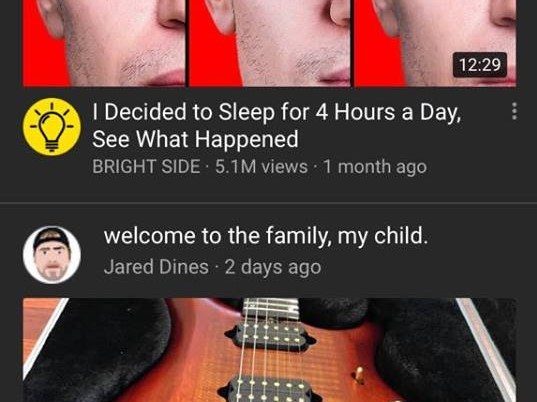537x402 pixels.
Task: Tap Jared Dines' cartoon profile avatar
Action: tap(52, 255)
